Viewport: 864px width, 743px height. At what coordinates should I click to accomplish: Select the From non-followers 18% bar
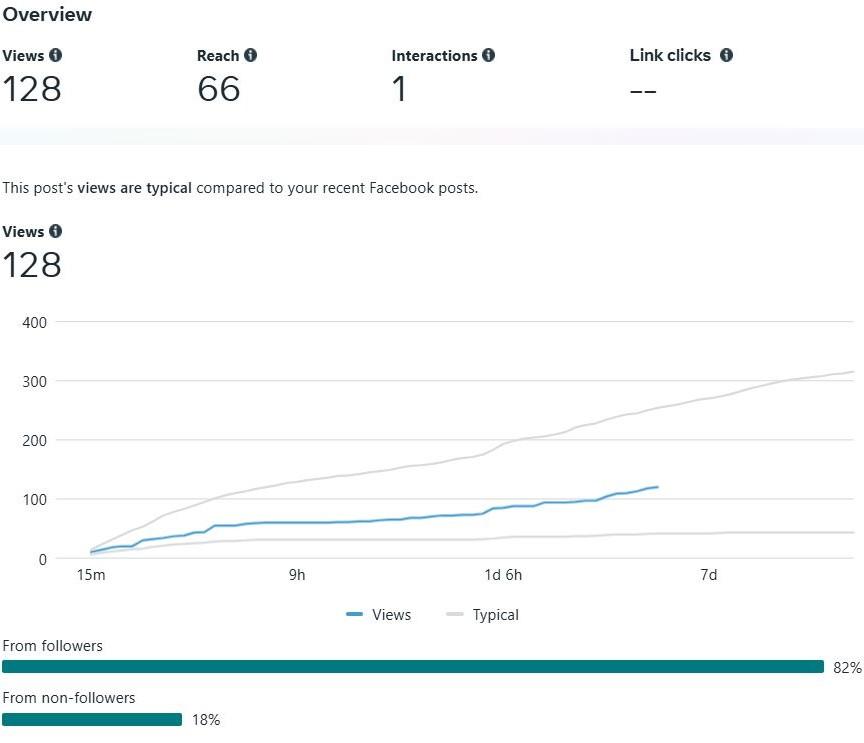coord(92,719)
